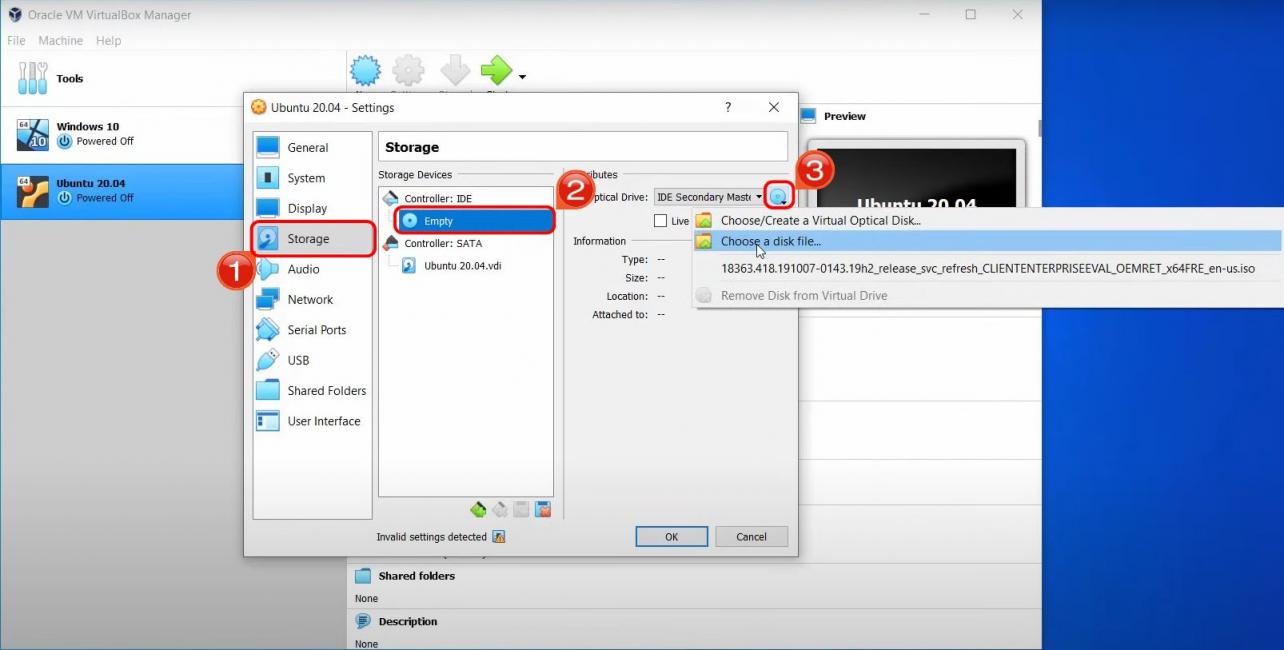Screen dimensions: 1284x650
Task: Dismiss the dialog with Cancel
Action: (x=751, y=536)
